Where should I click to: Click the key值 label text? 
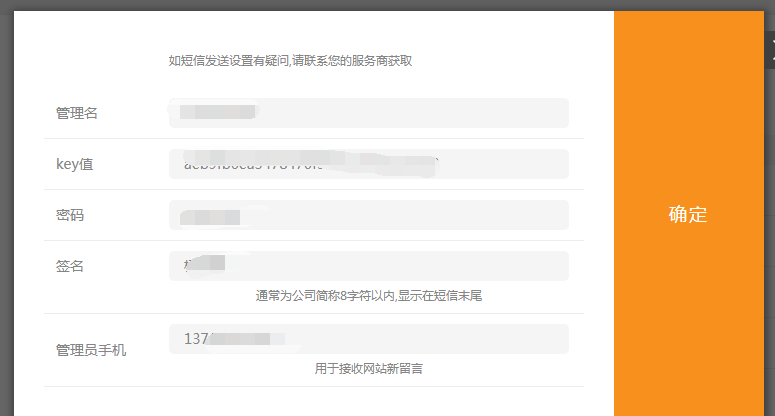pos(75,164)
